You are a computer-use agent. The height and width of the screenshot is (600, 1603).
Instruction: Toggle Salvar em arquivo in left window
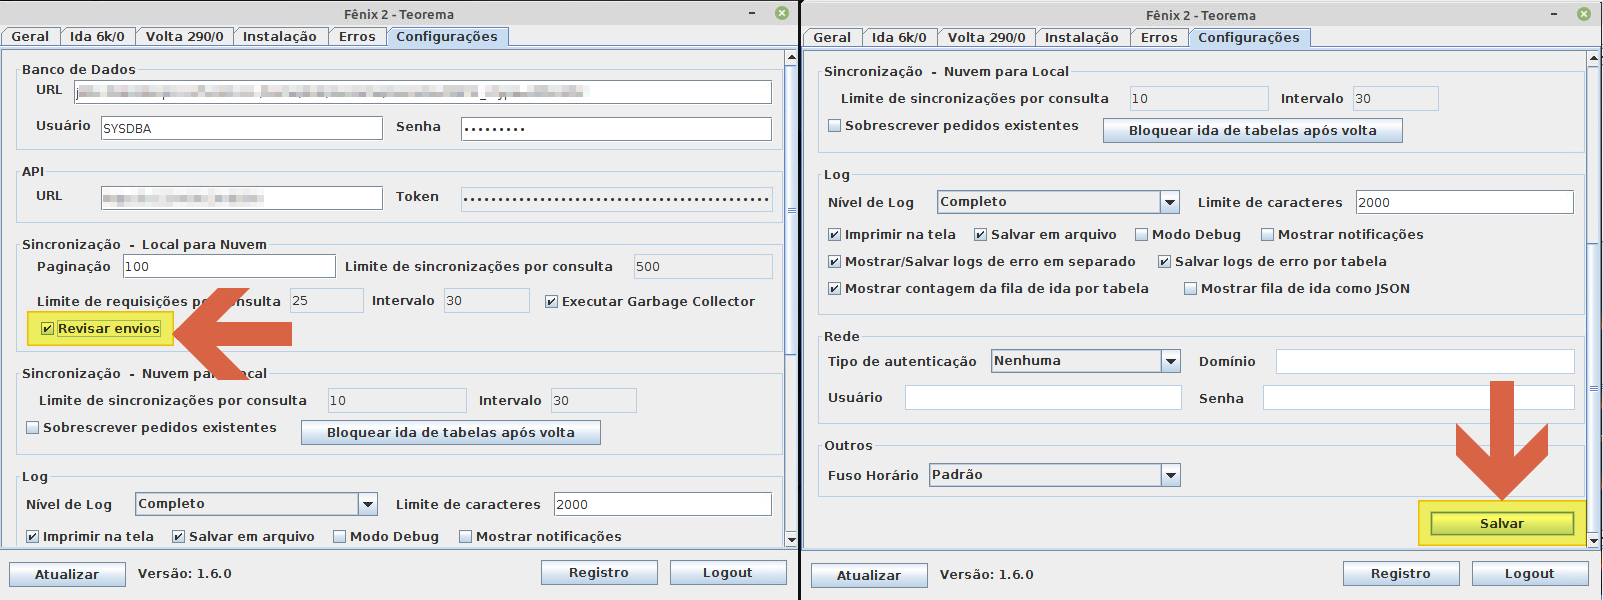pyautogui.click(x=179, y=536)
